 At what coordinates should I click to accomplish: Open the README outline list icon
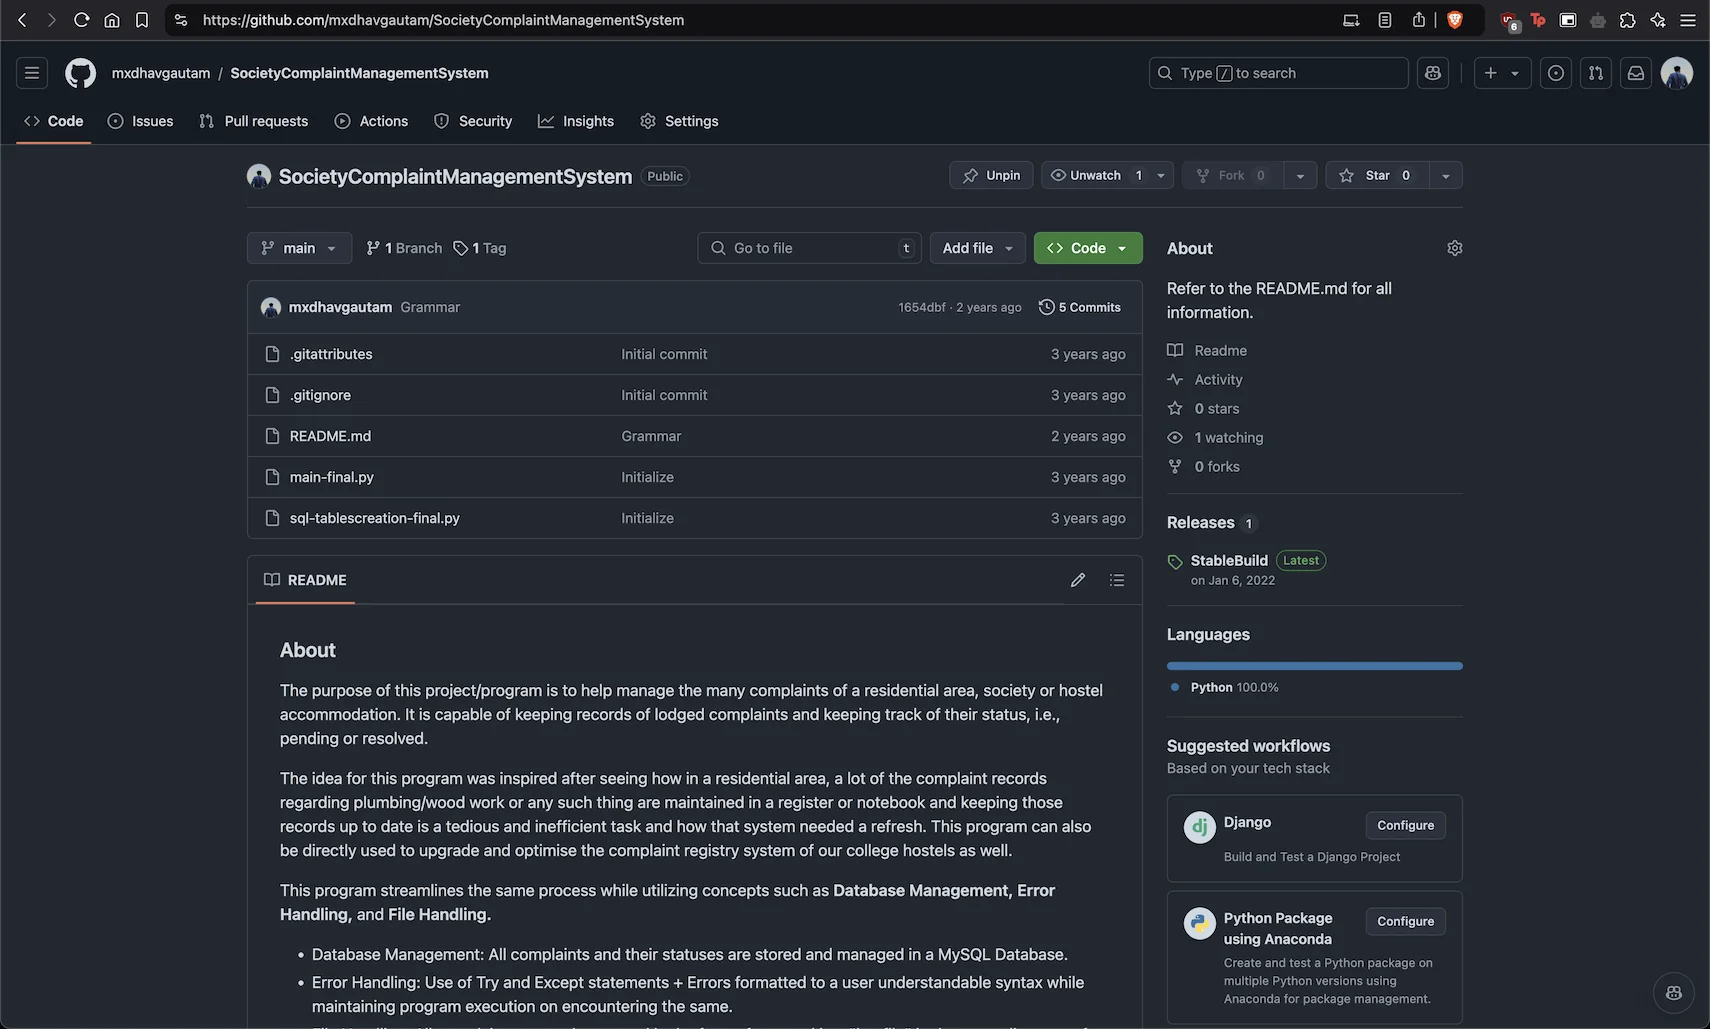1117,579
